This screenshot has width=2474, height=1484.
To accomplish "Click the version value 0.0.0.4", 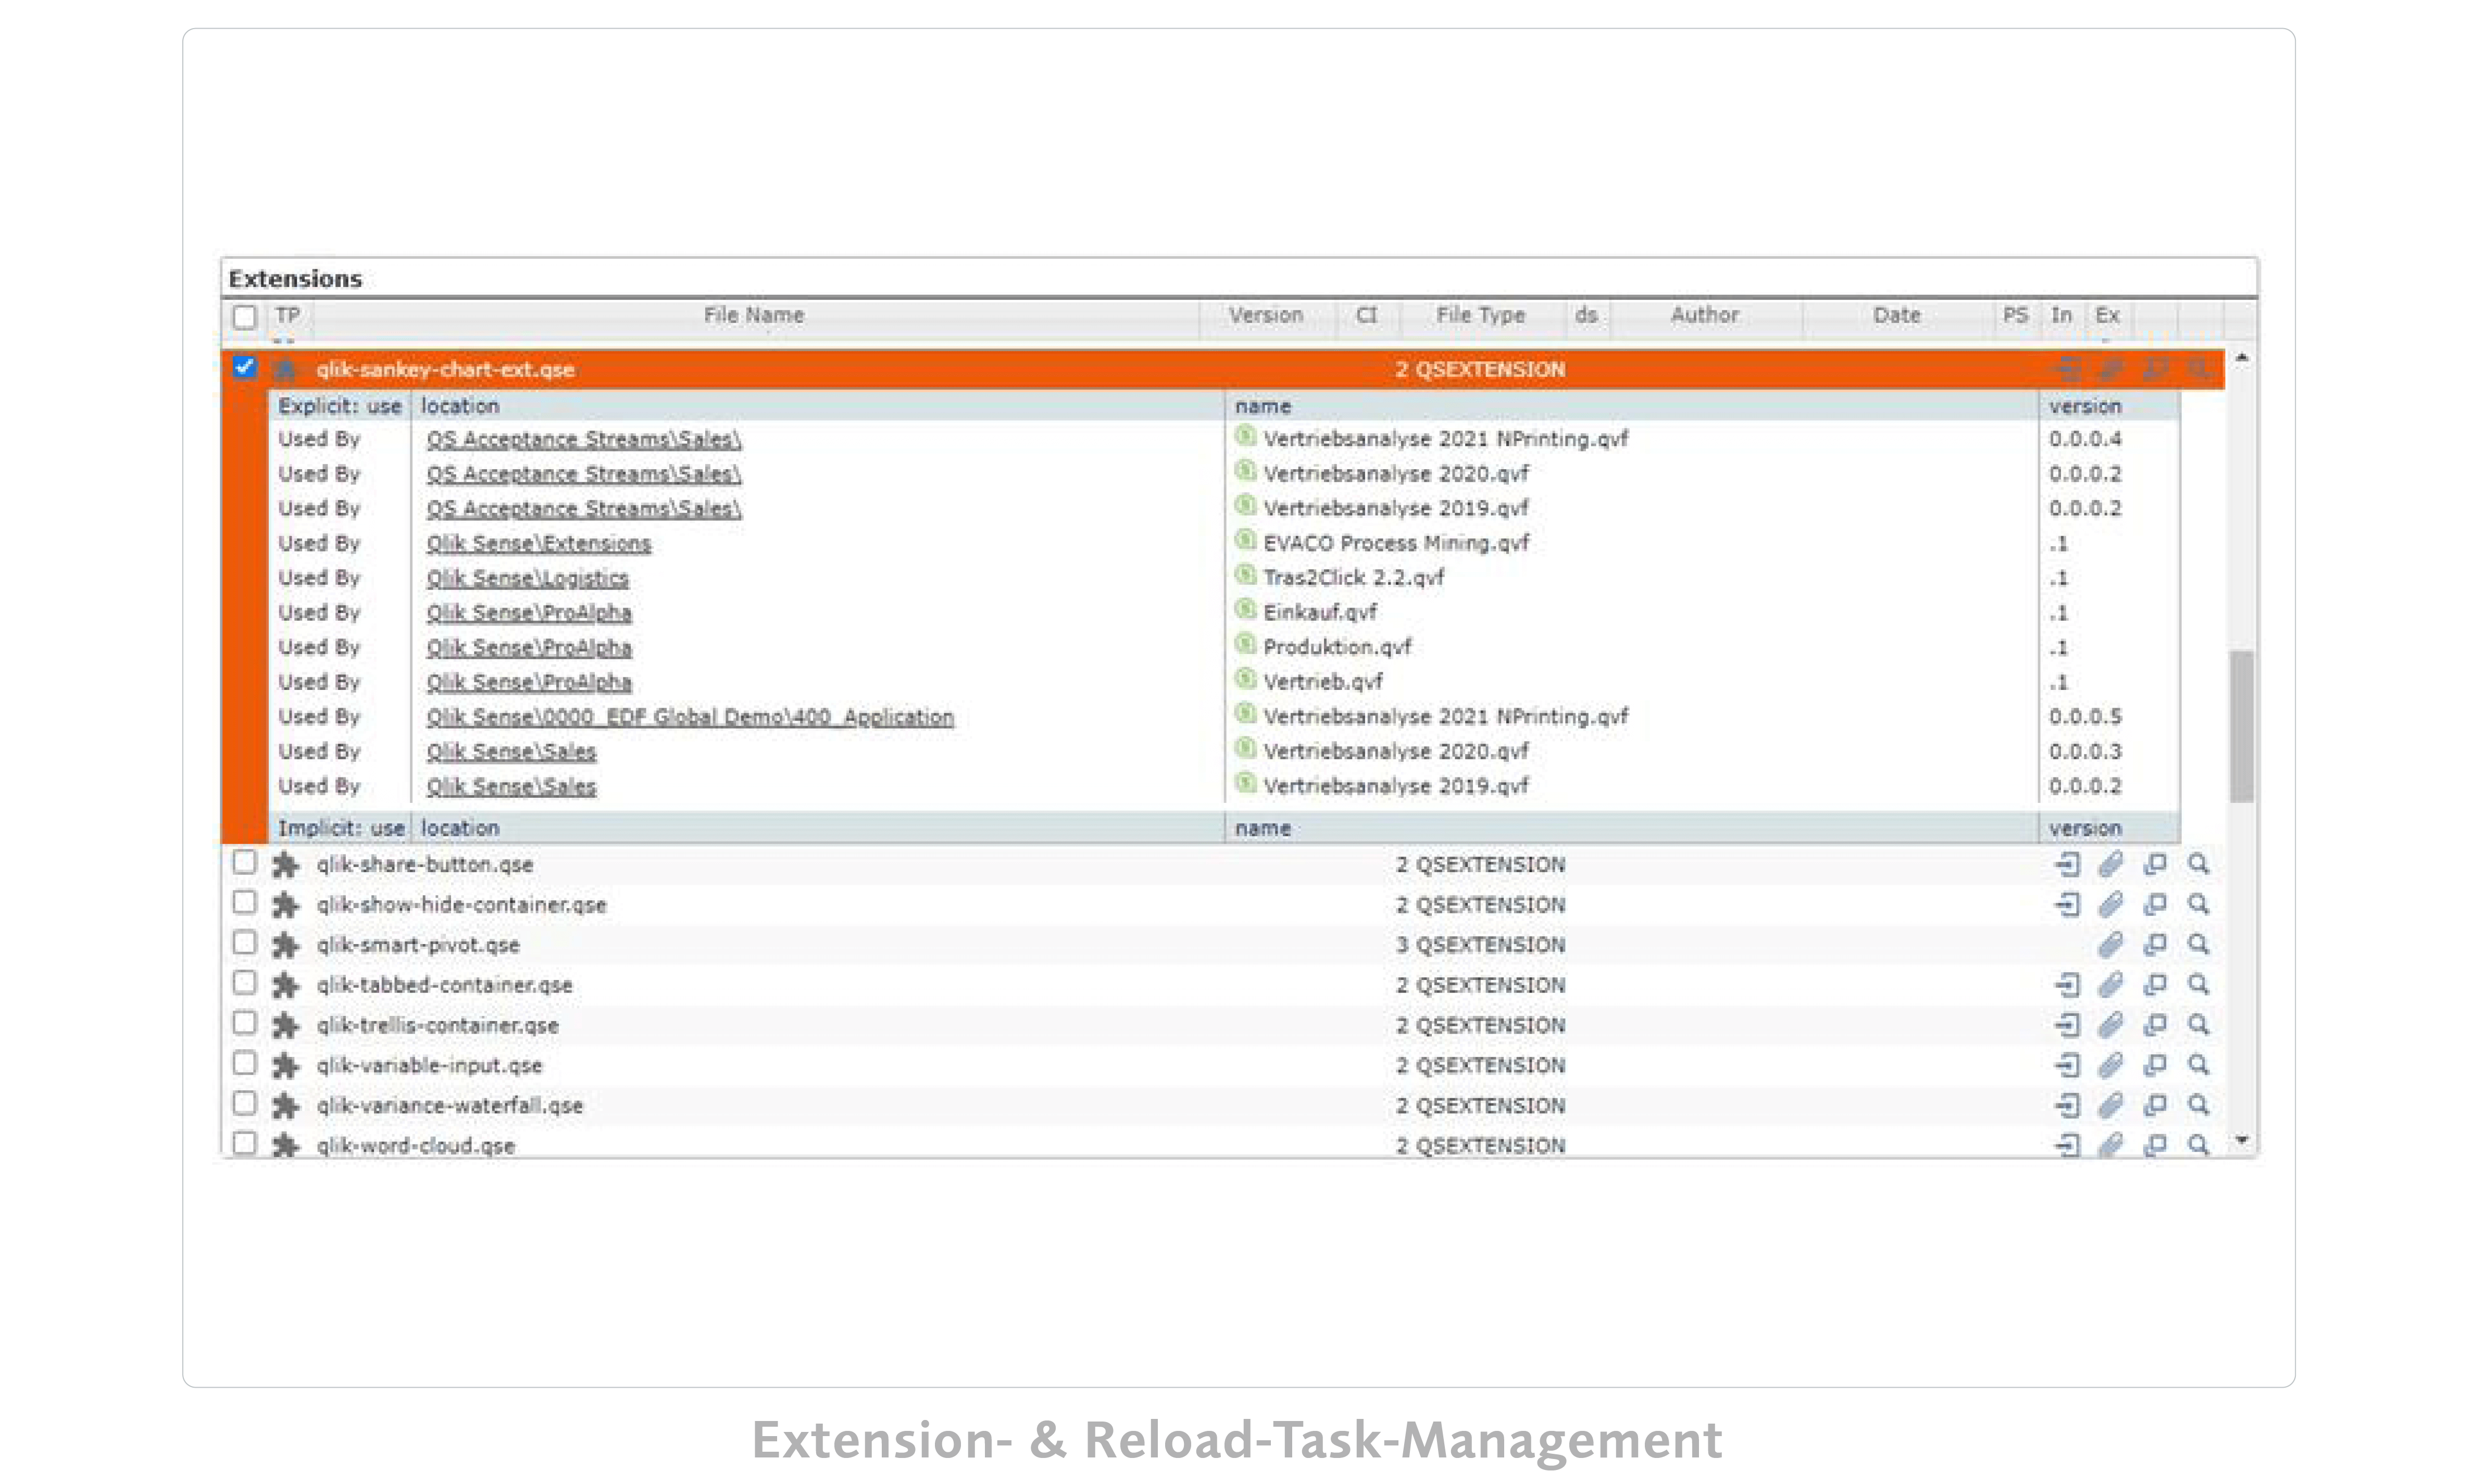I will (2085, 439).
